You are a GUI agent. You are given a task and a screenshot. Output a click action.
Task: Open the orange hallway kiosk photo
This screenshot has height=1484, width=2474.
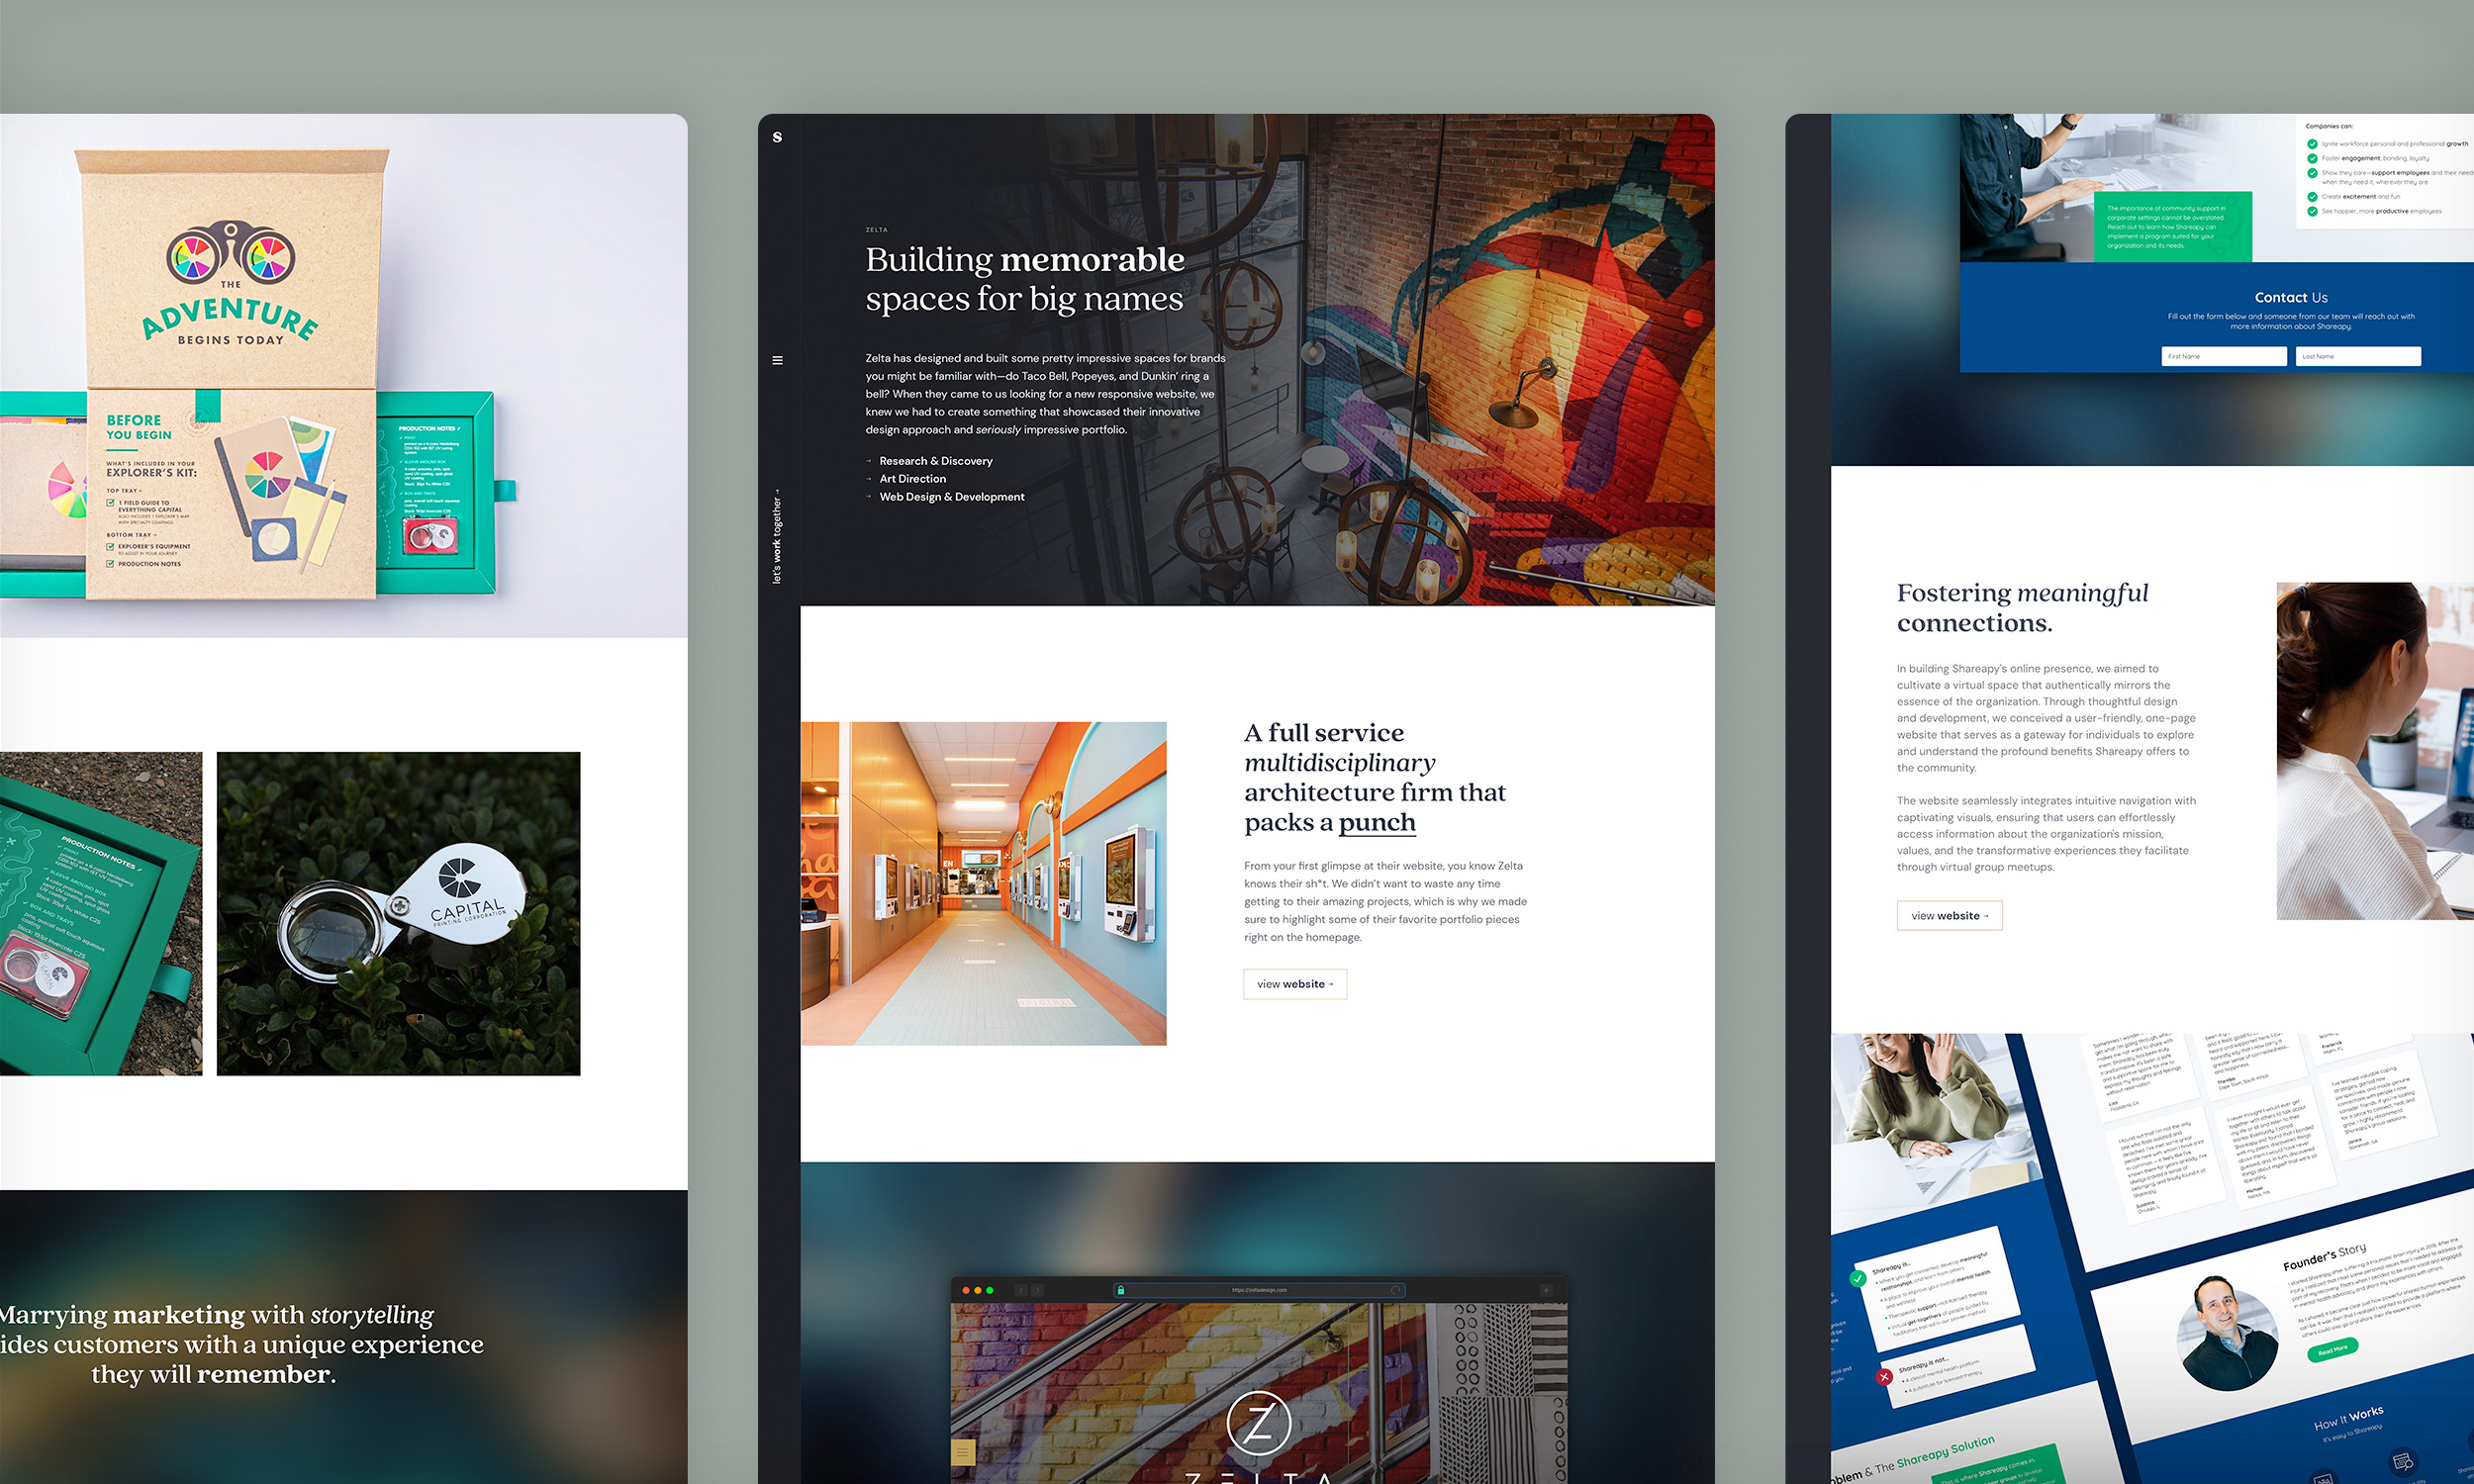983,883
